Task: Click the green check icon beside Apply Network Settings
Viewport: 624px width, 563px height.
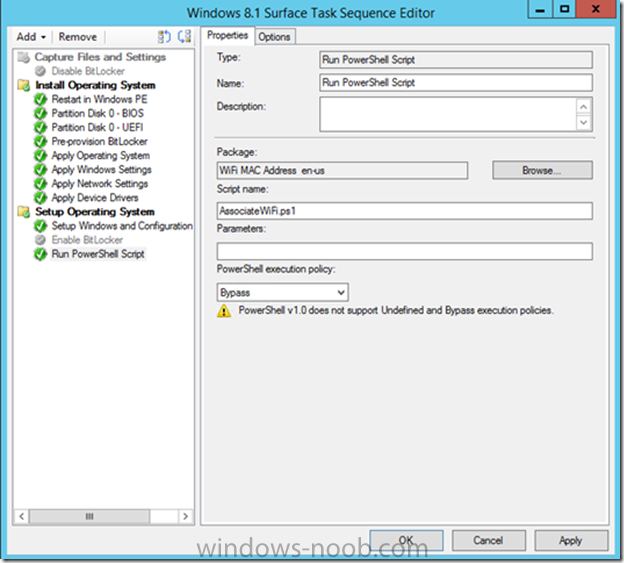Action: (x=40, y=184)
